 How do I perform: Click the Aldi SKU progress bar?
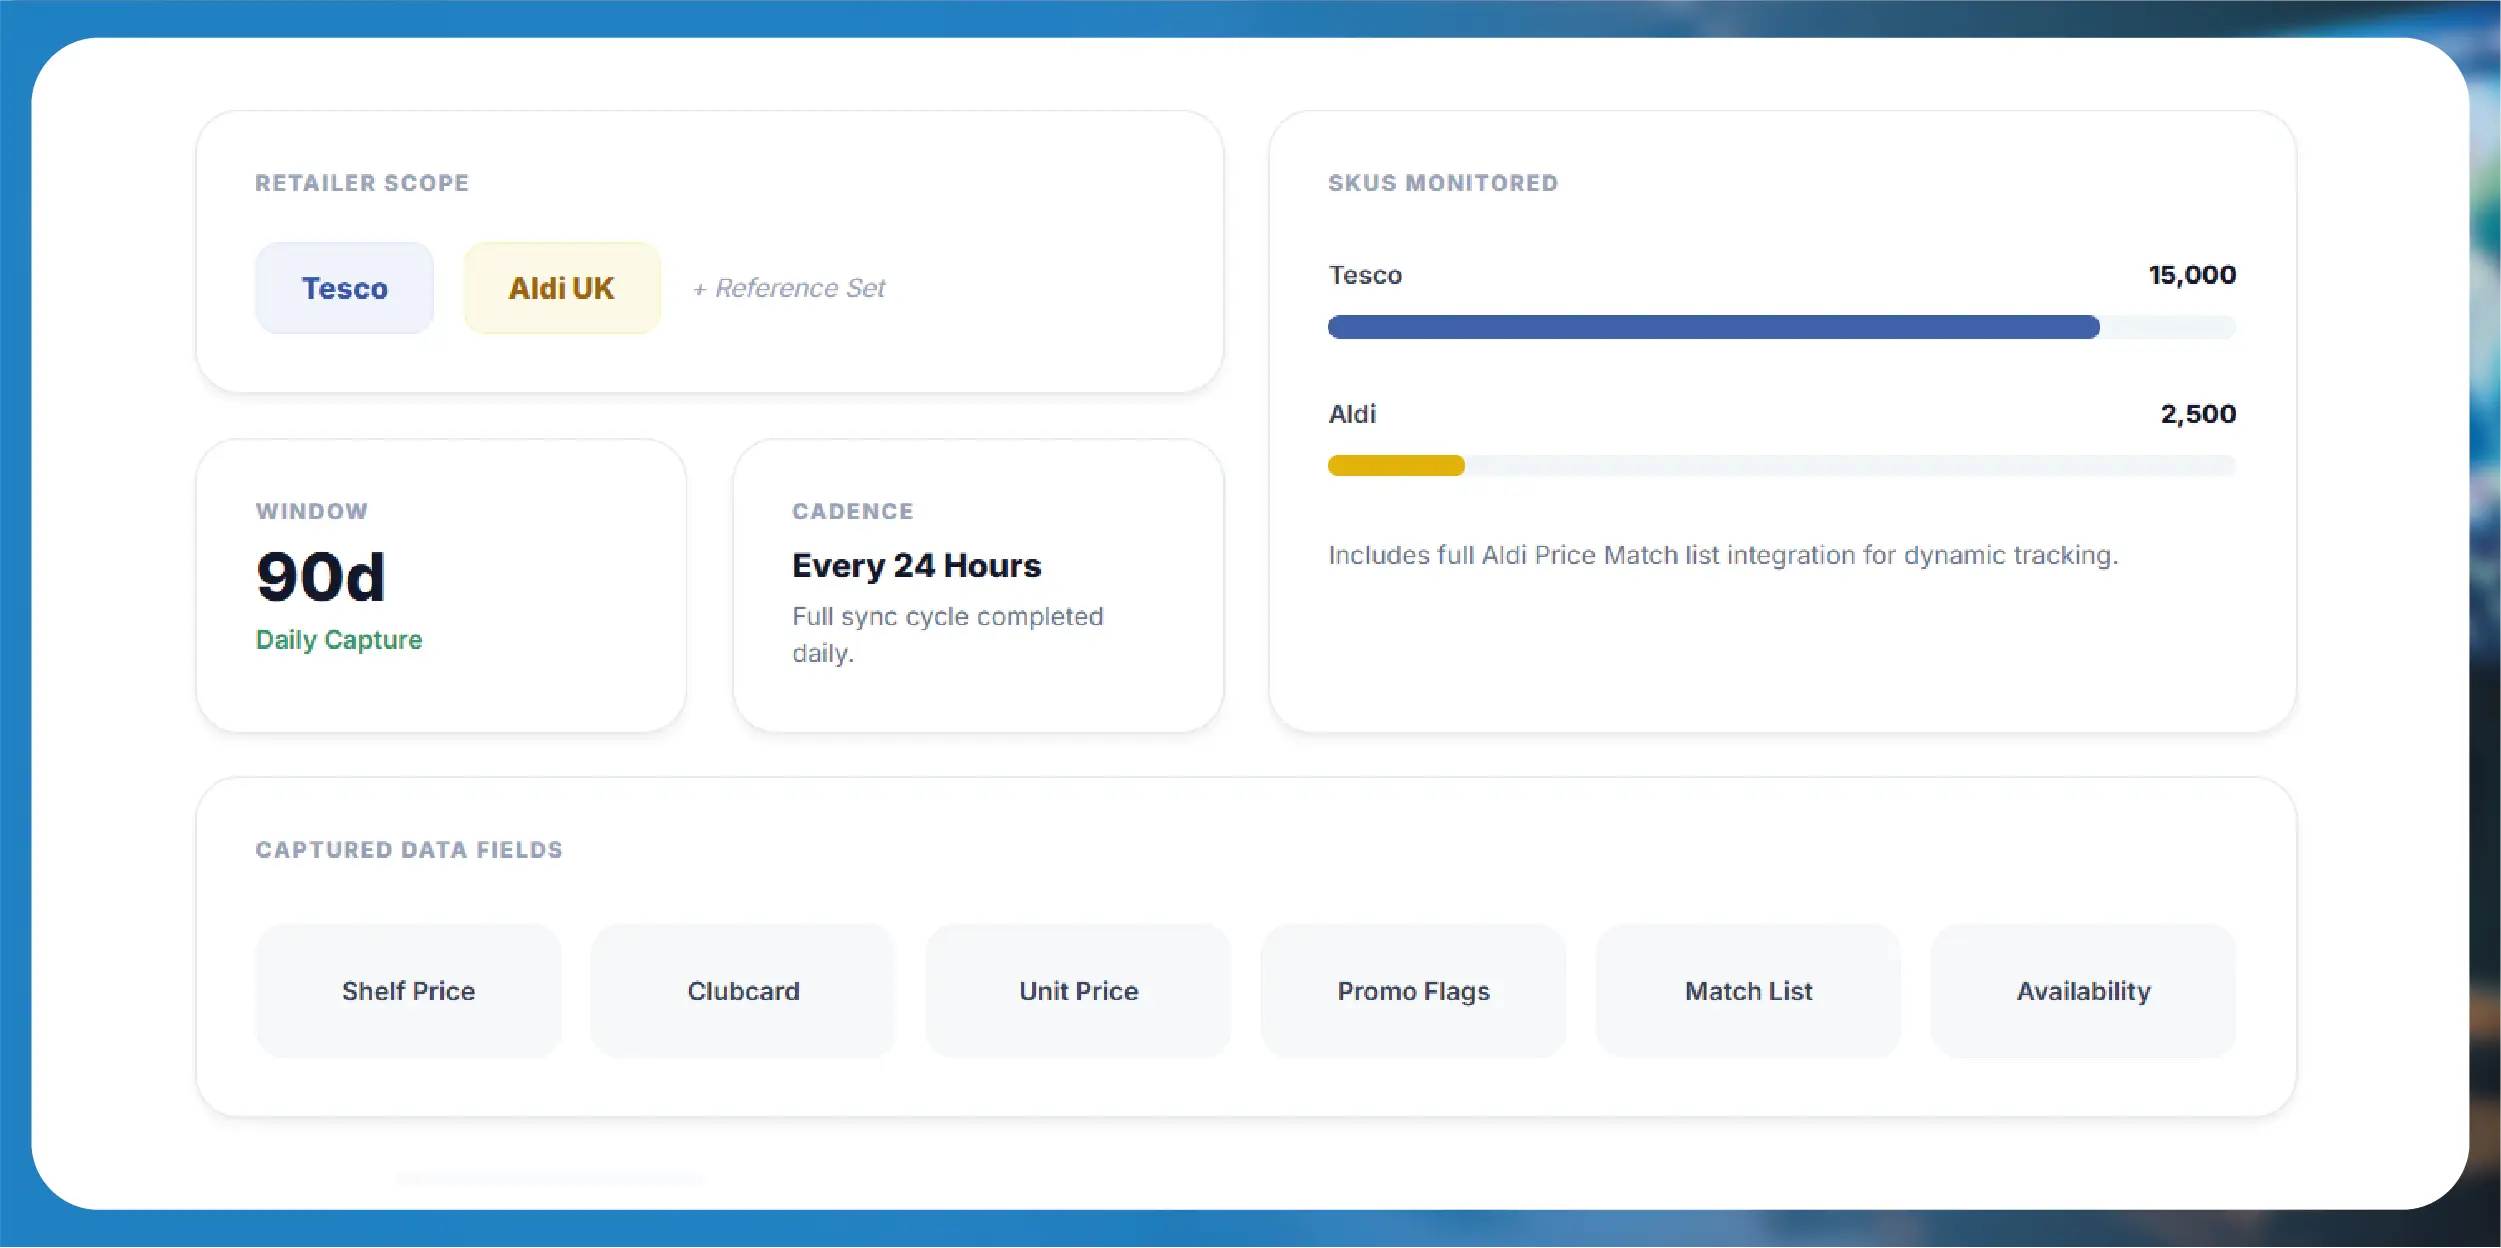[1781, 465]
